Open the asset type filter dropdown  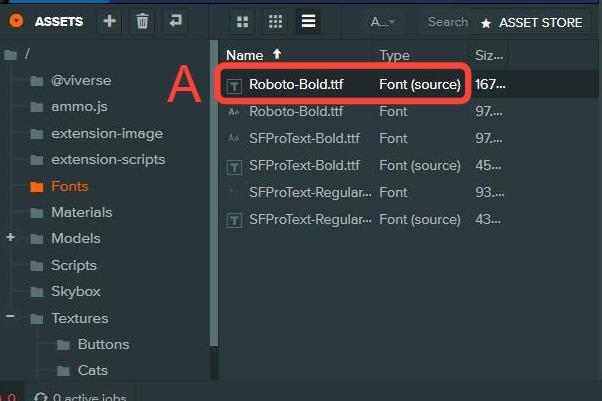(x=382, y=22)
